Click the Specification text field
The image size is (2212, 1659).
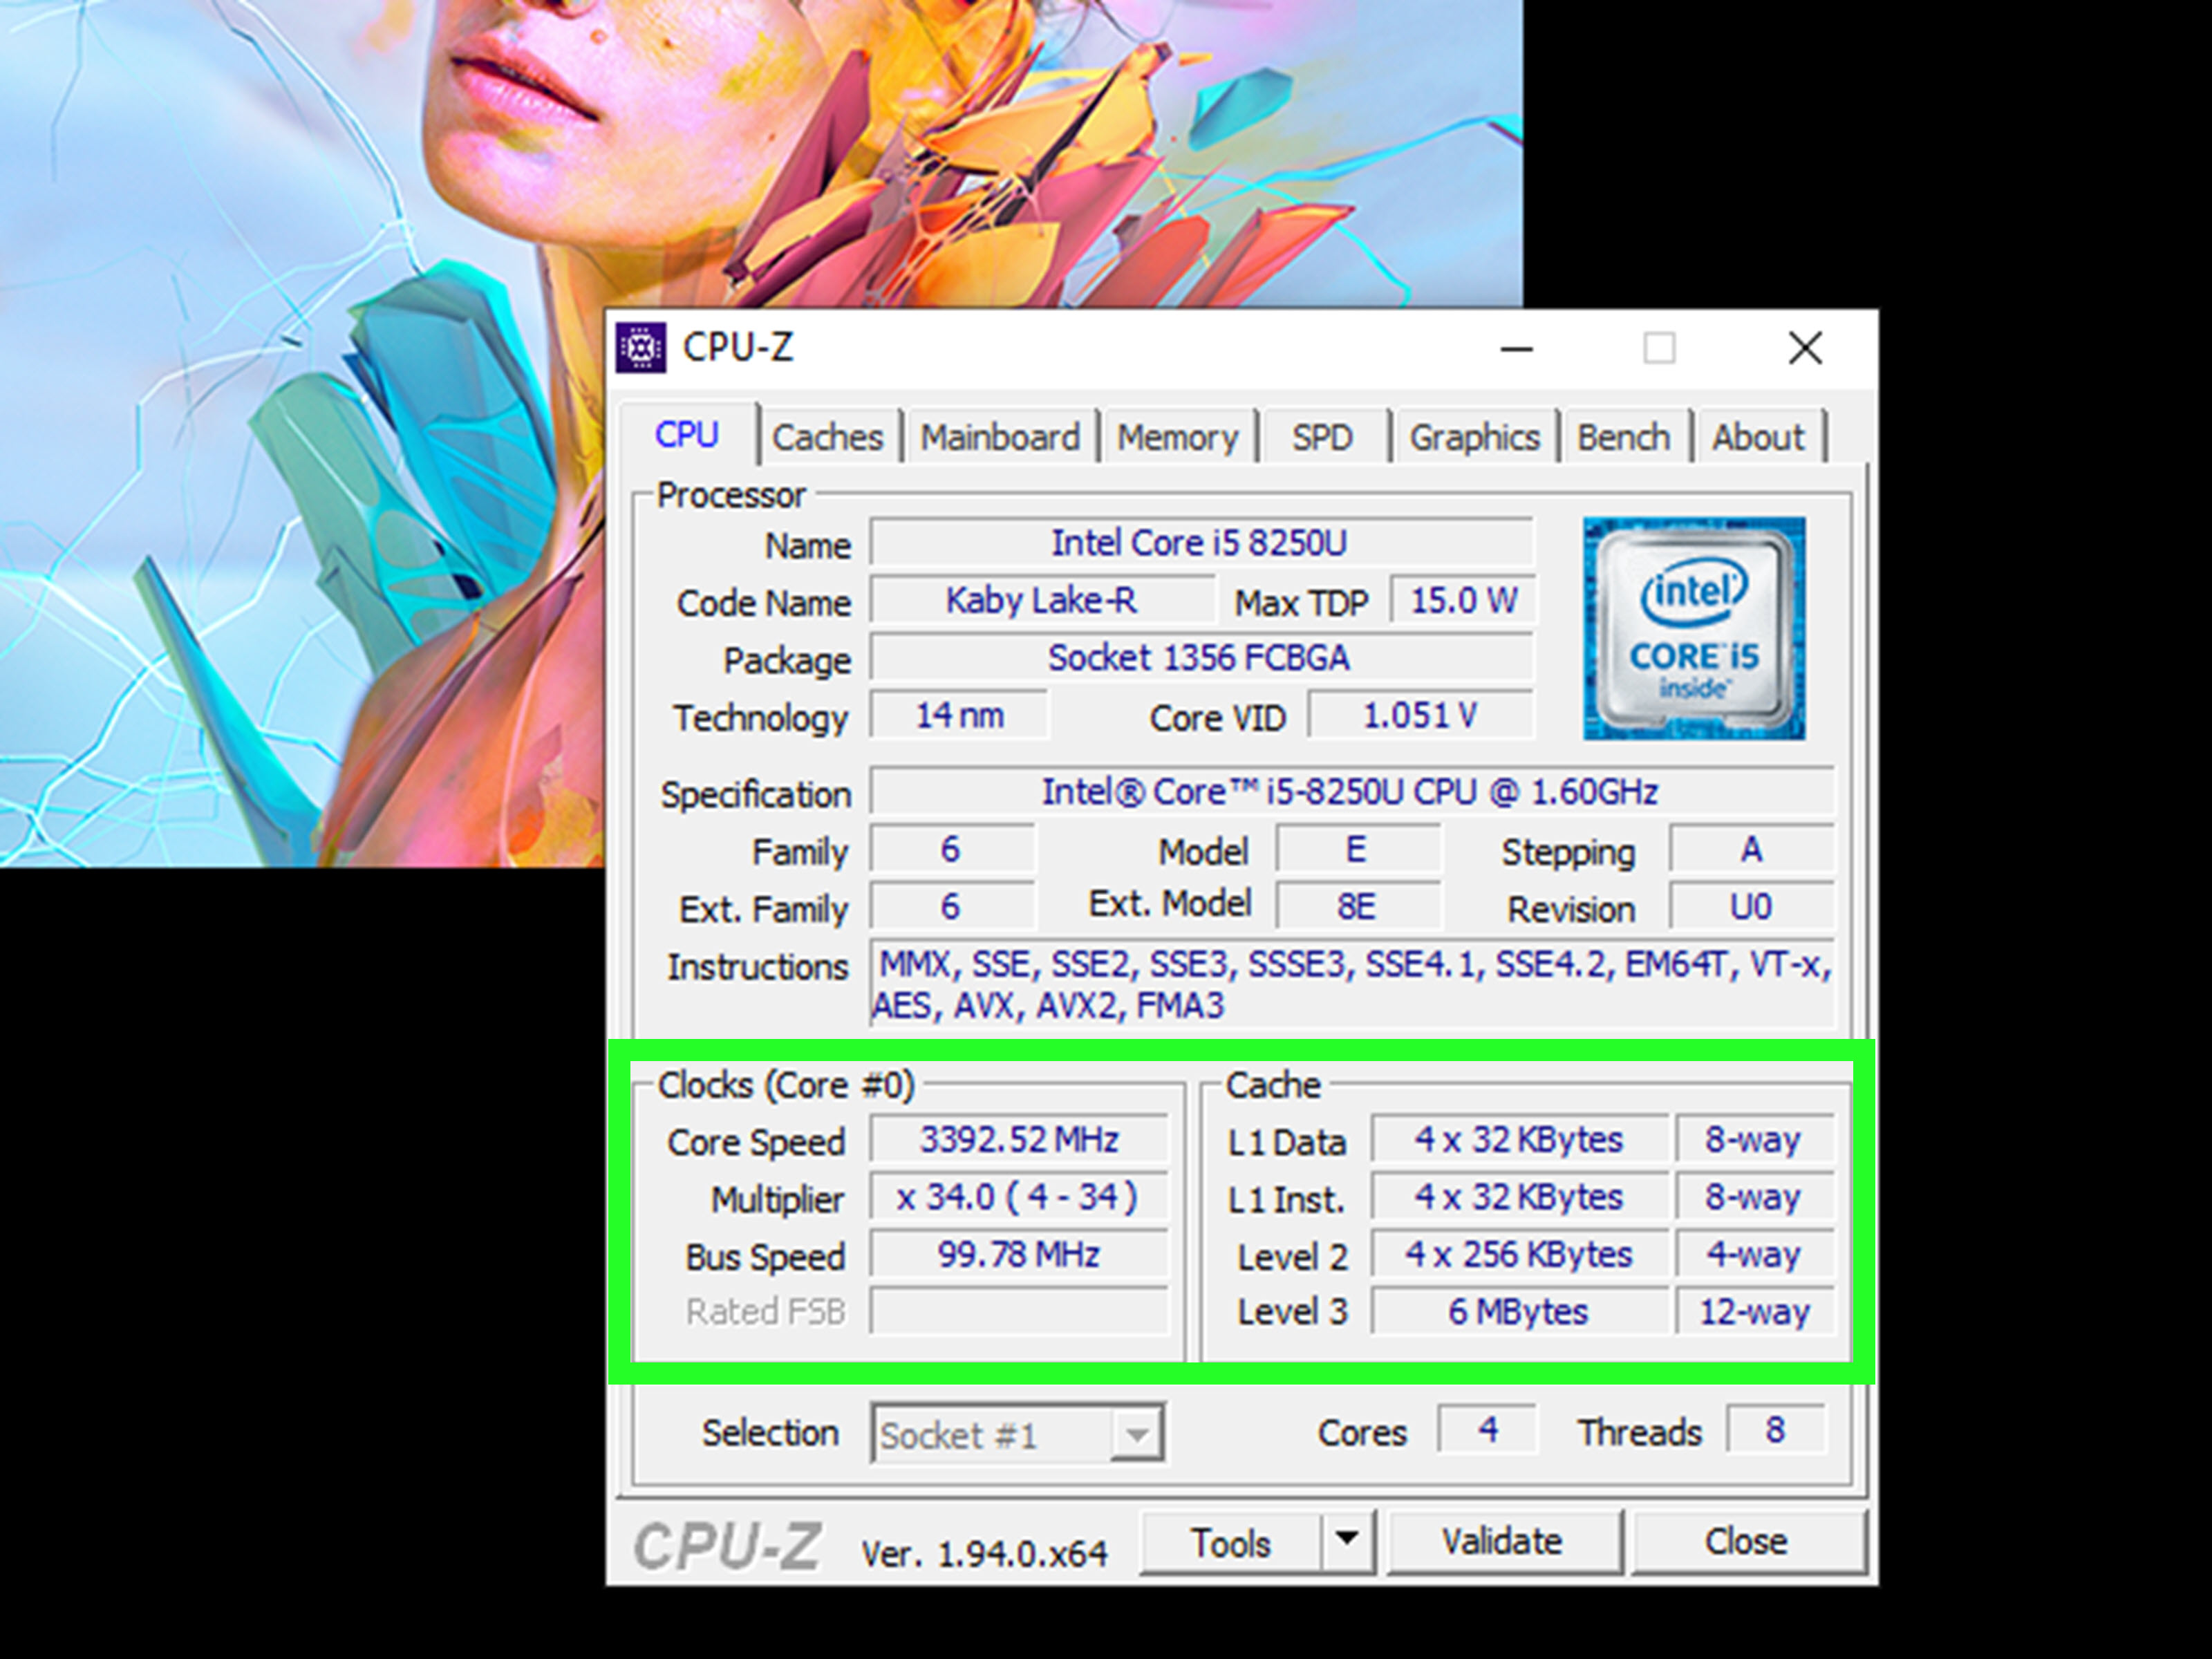pyautogui.click(x=1350, y=792)
